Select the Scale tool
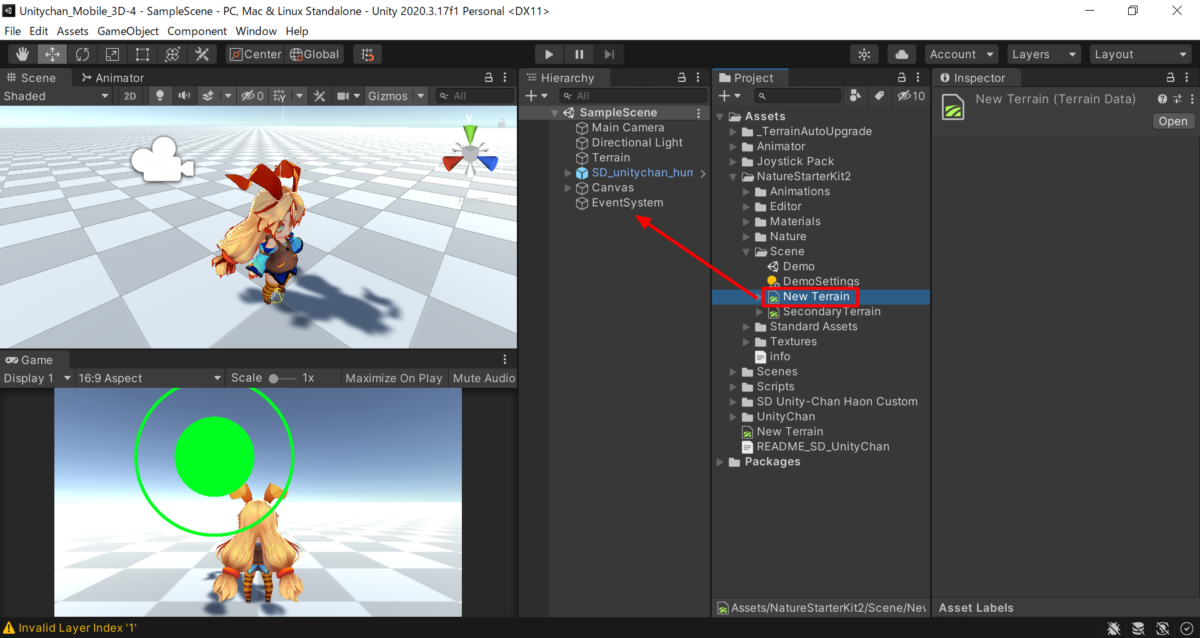The height and width of the screenshot is (638, 1200). 113,54
